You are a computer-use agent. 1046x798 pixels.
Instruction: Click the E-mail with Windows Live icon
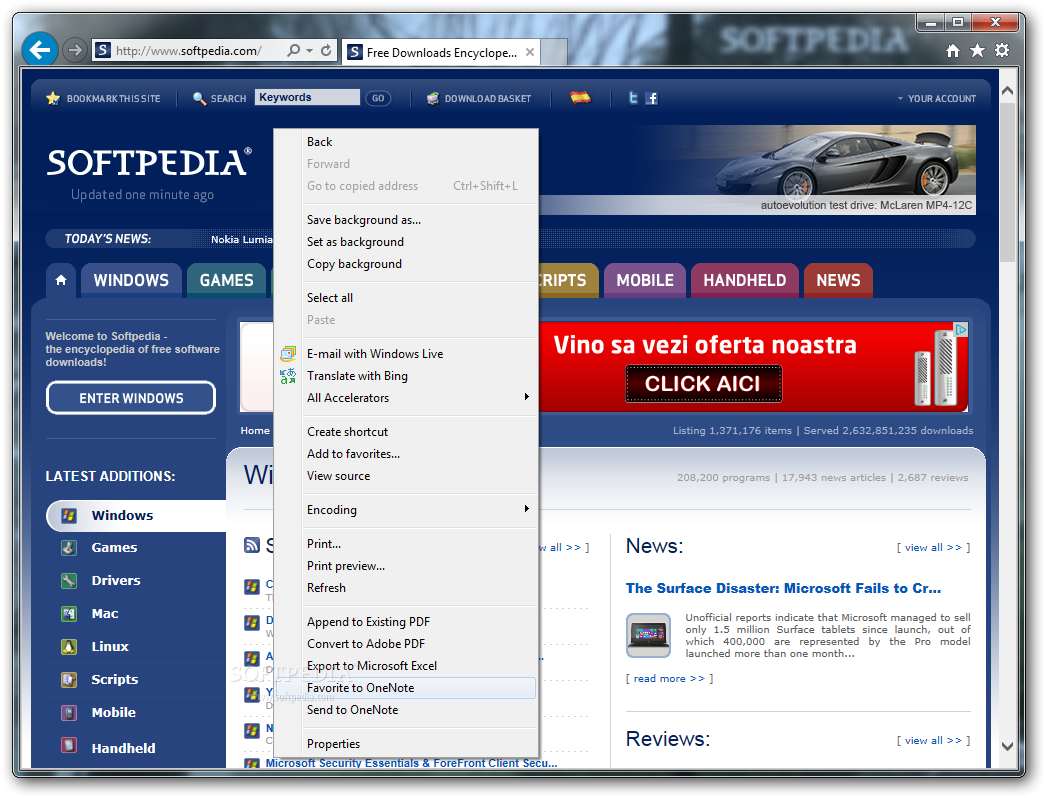pyautogui.click(x=288, y=354)
